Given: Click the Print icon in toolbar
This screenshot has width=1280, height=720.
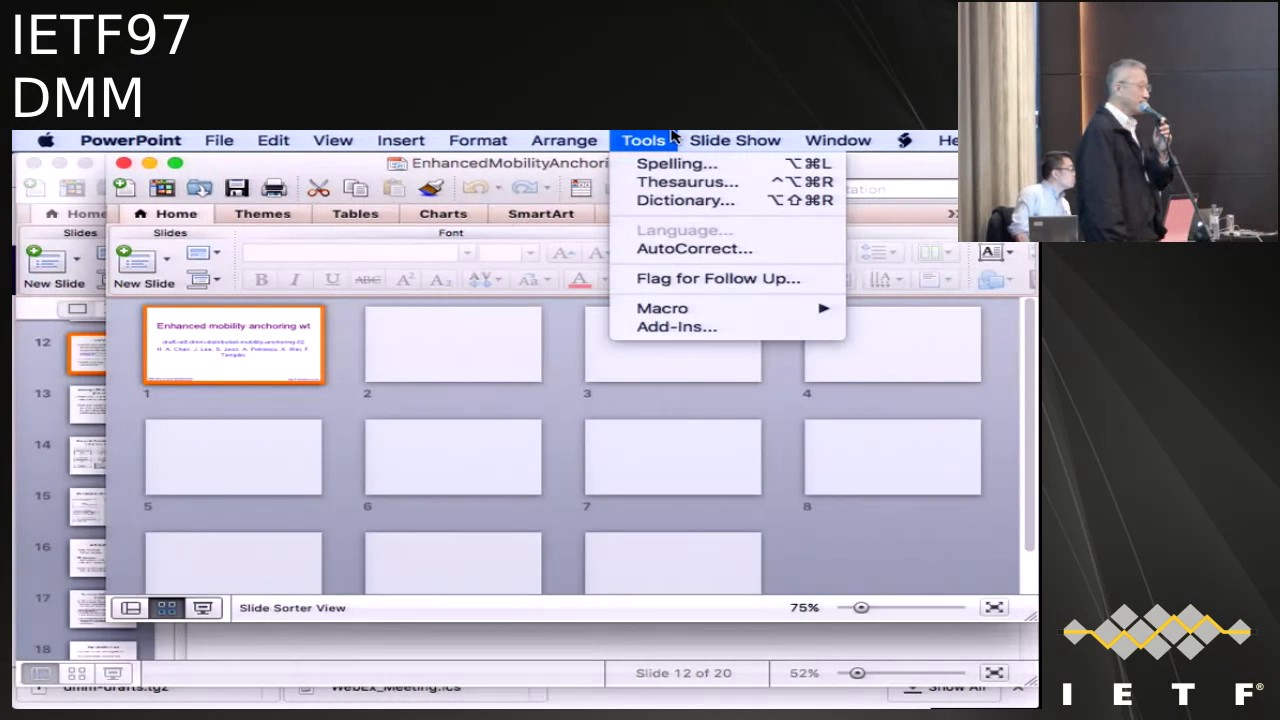Looking at the screenshot, I should (273, 187).
